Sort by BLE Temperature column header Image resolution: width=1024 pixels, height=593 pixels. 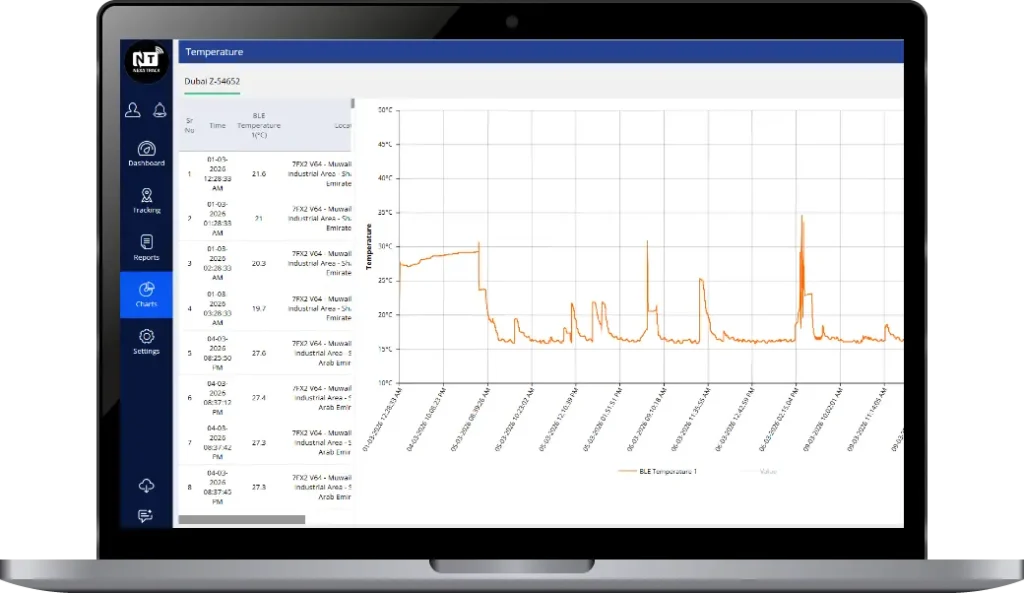click(259, 126)
